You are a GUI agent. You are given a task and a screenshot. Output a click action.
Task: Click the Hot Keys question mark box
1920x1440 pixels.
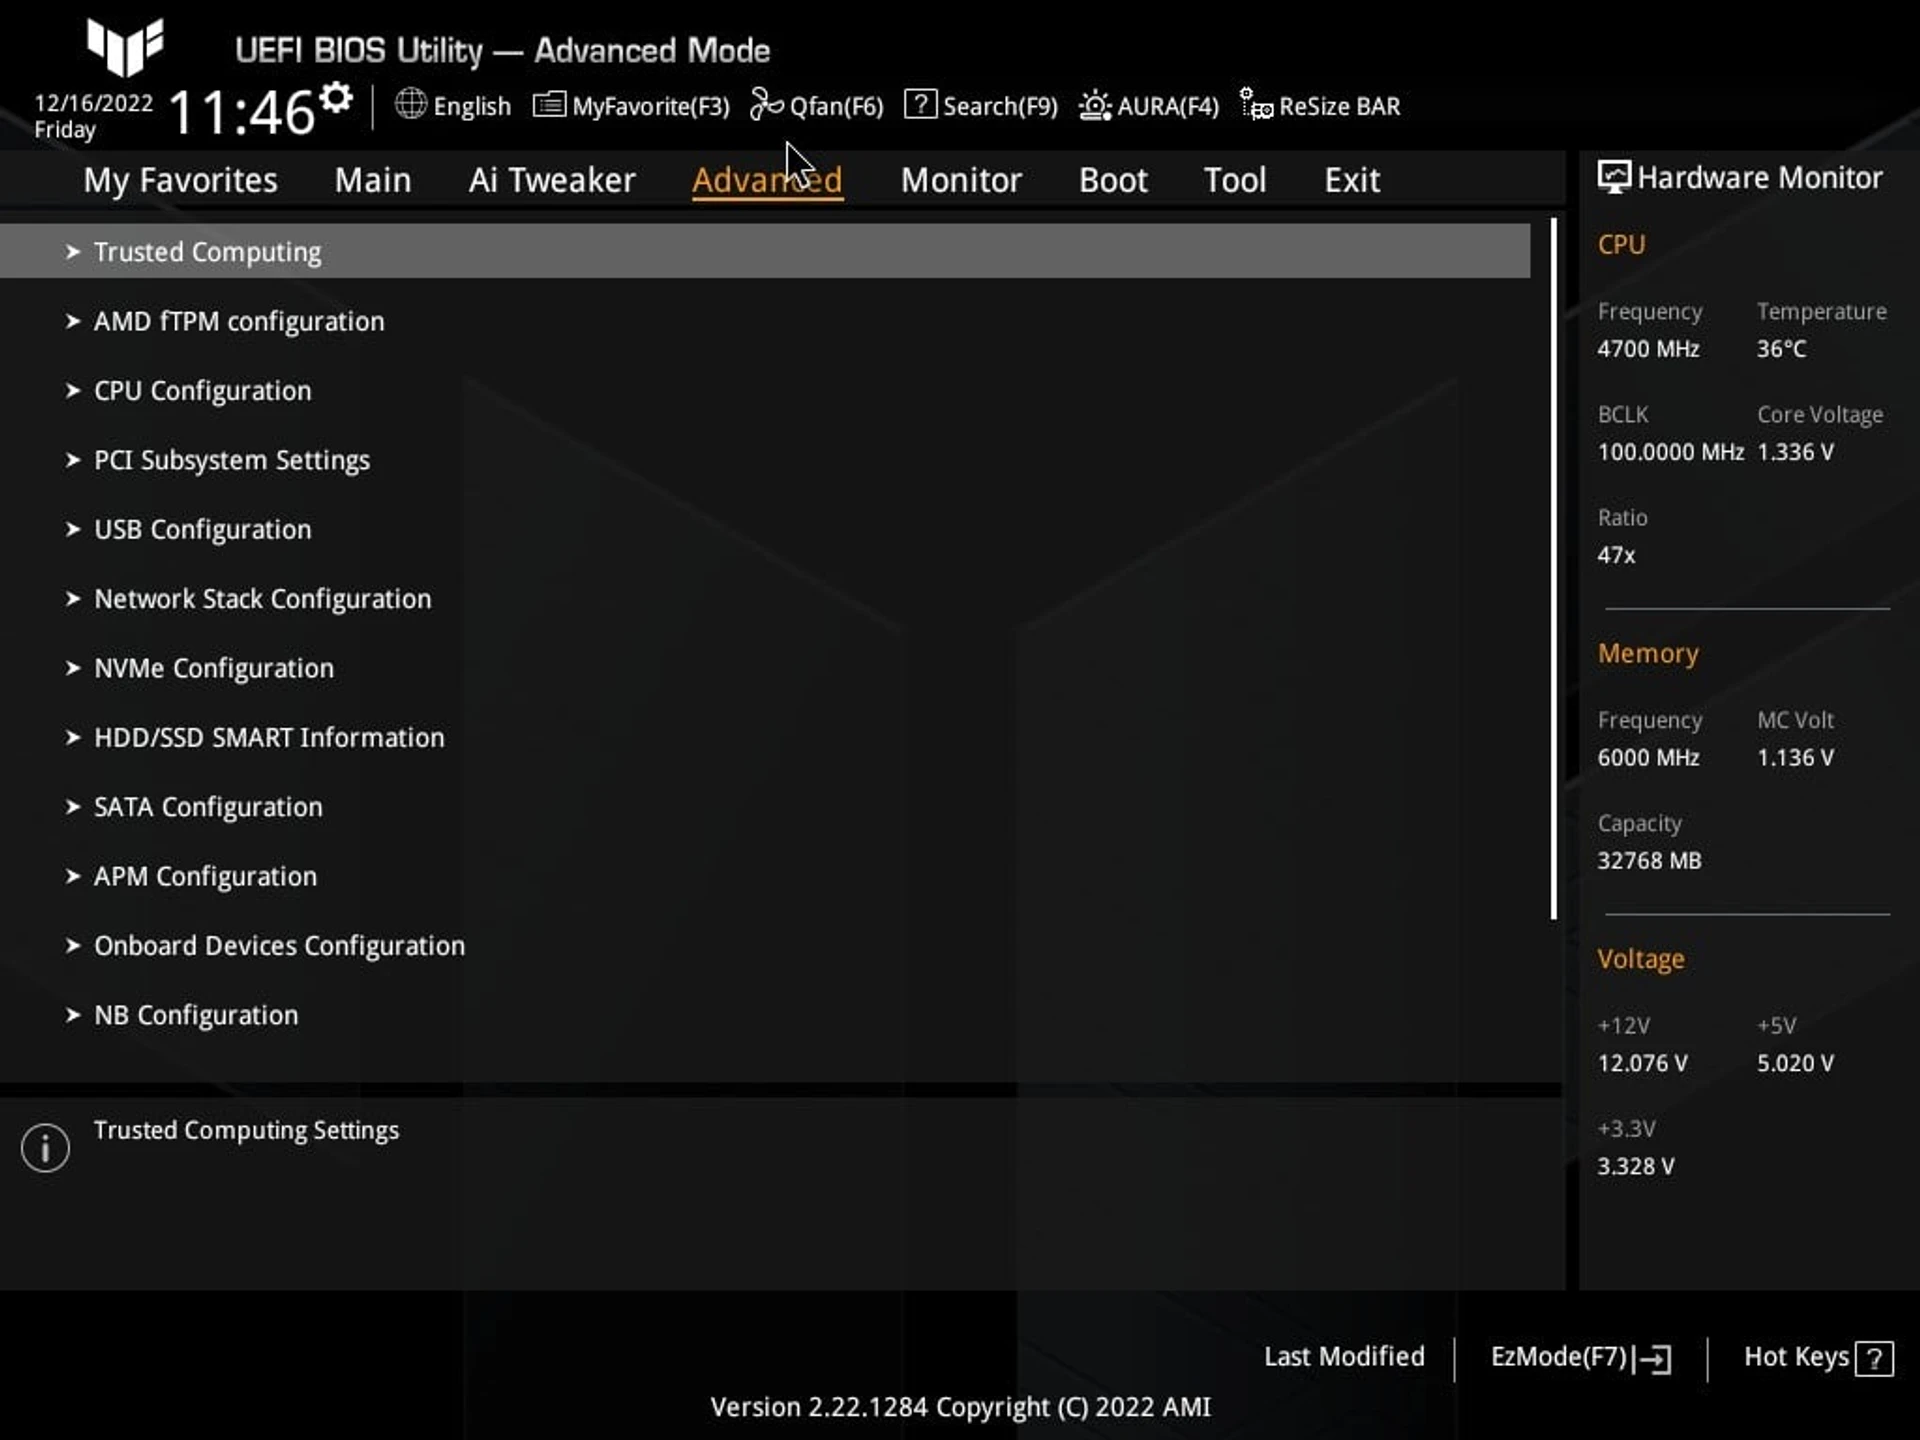point(1874,1359)
